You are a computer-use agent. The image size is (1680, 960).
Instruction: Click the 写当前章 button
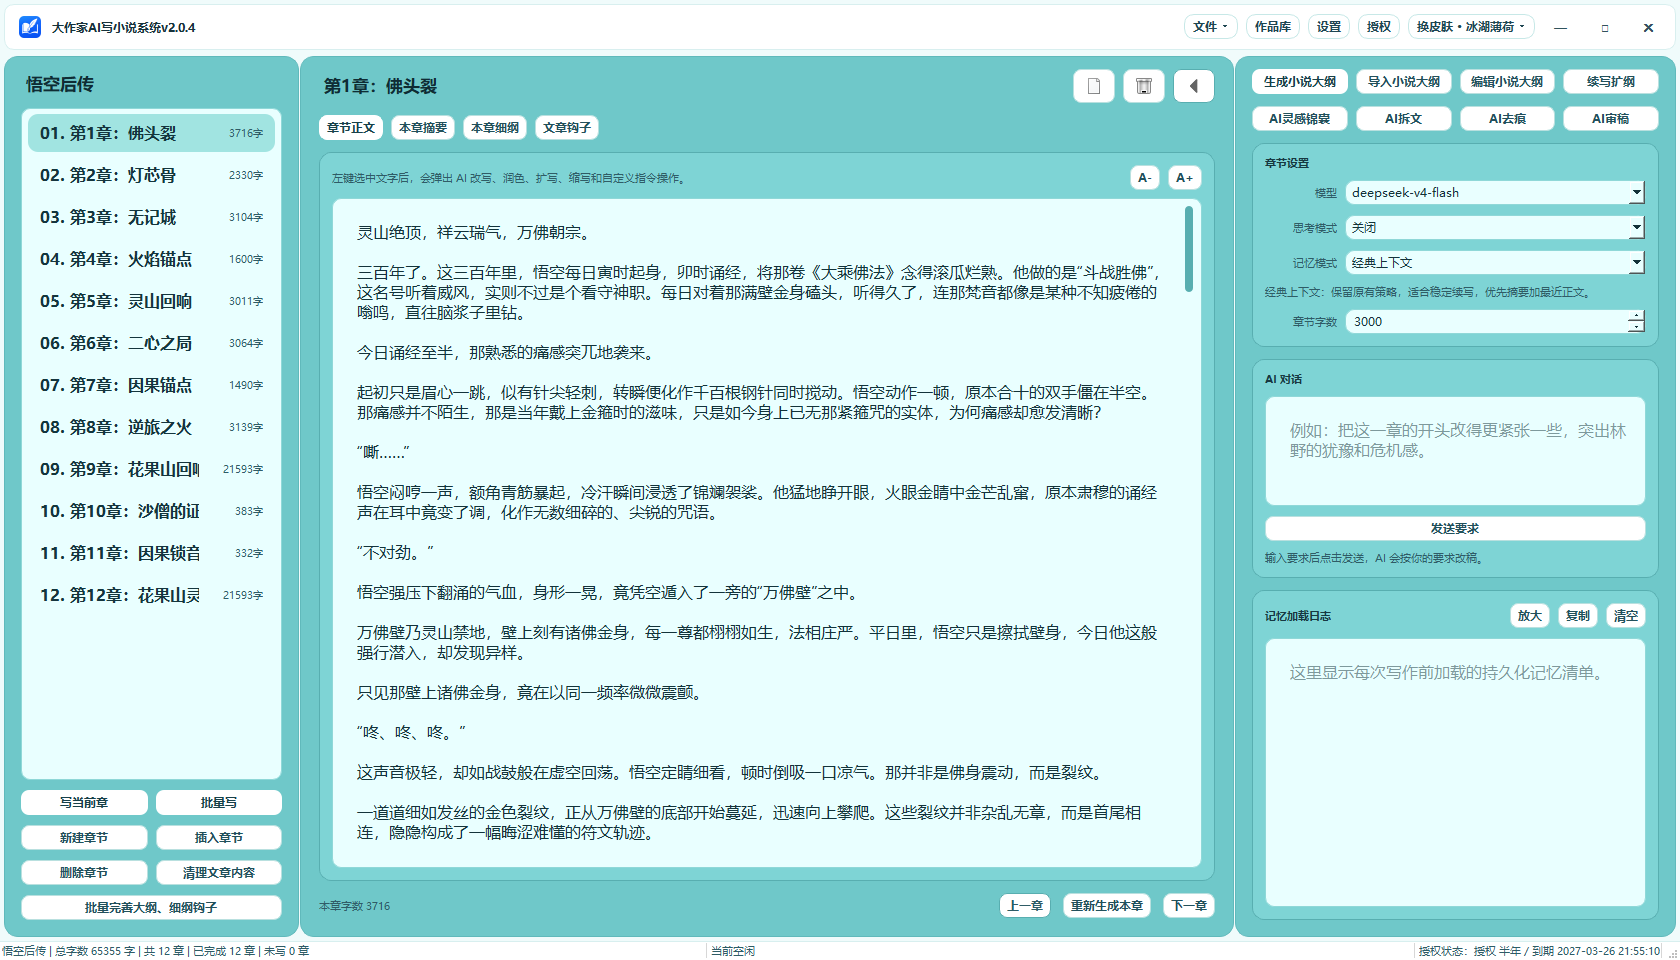tap(84, 802)
